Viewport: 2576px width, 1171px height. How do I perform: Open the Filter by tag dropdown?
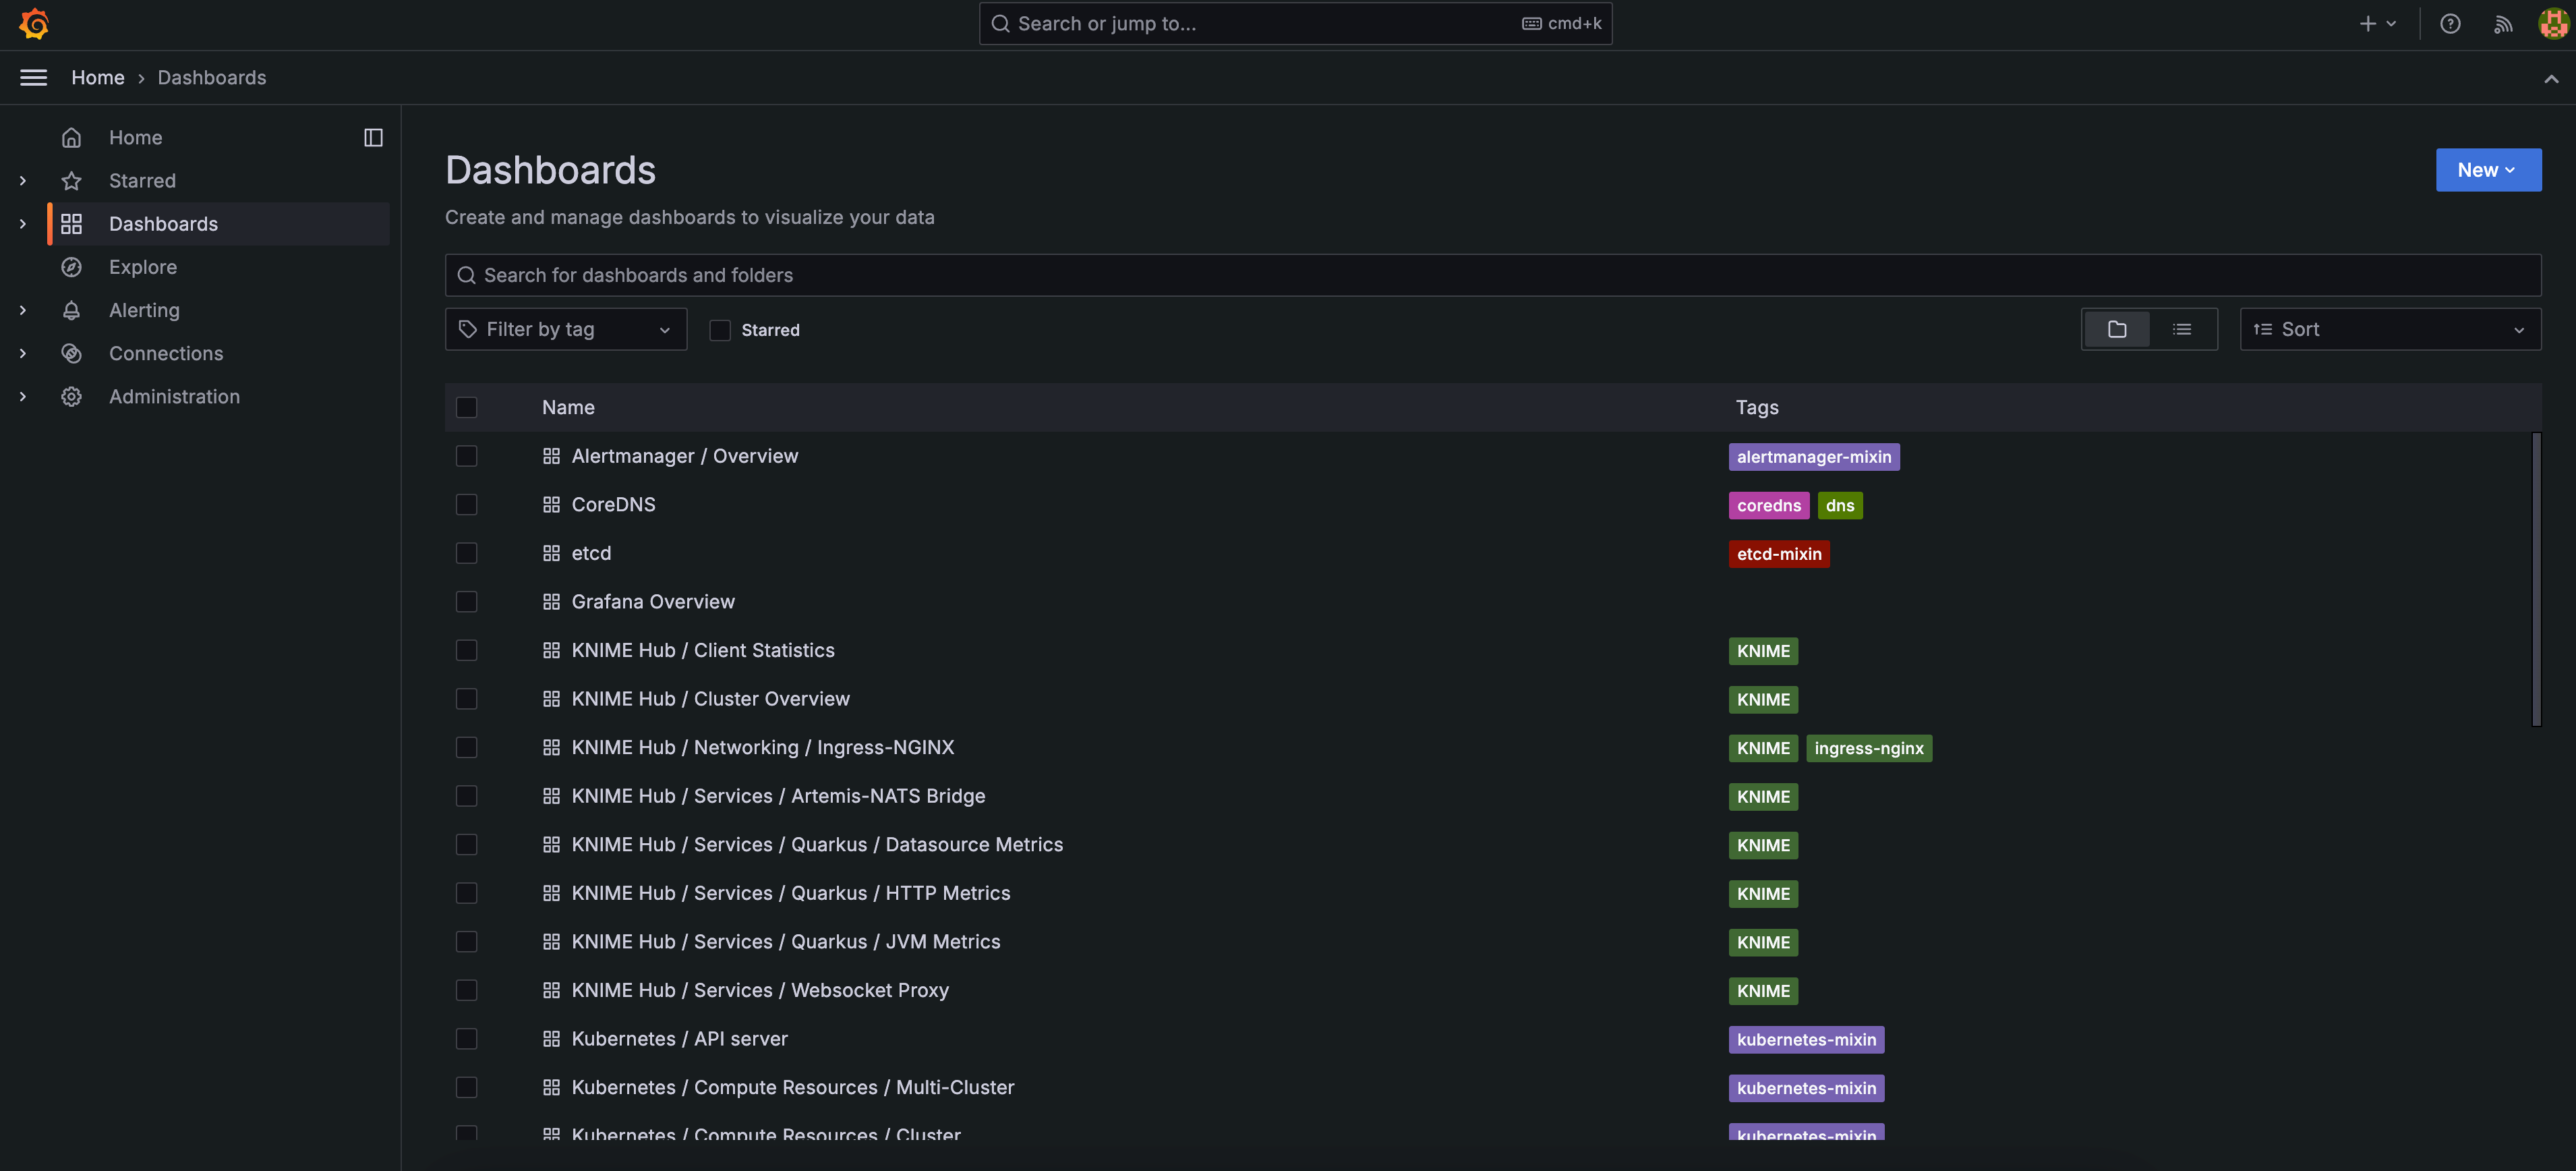point(565,329)
